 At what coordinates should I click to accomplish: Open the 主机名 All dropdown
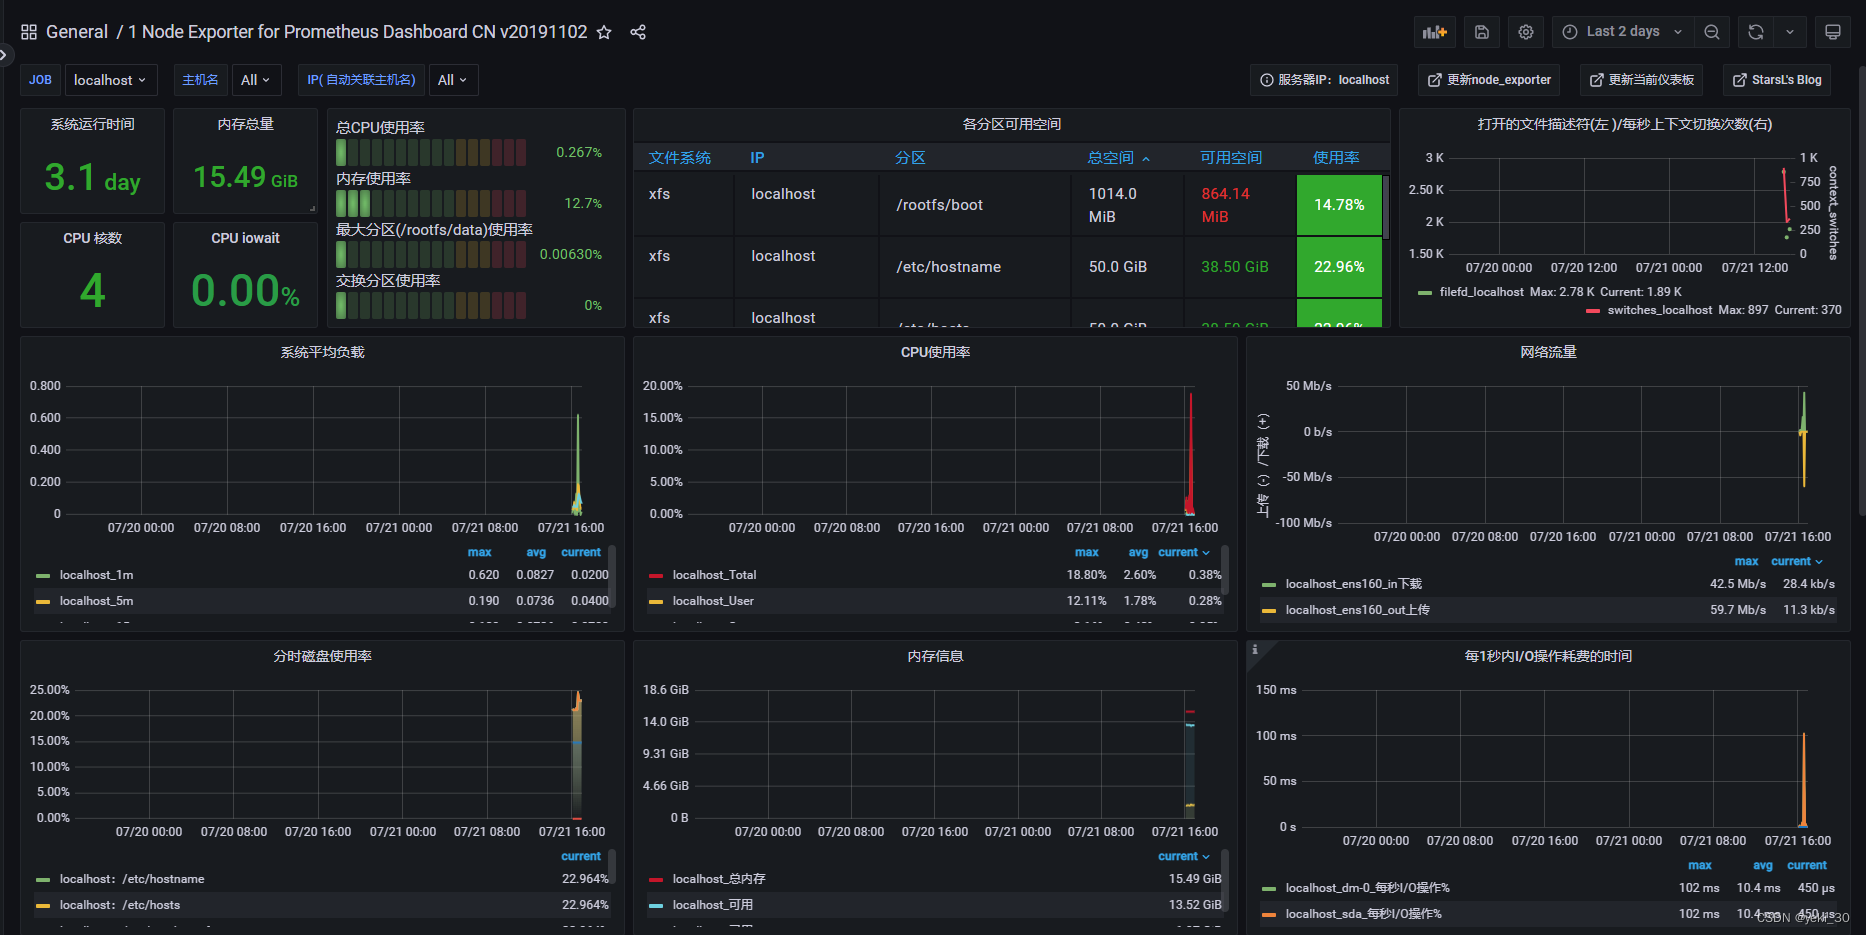(256, 80)
